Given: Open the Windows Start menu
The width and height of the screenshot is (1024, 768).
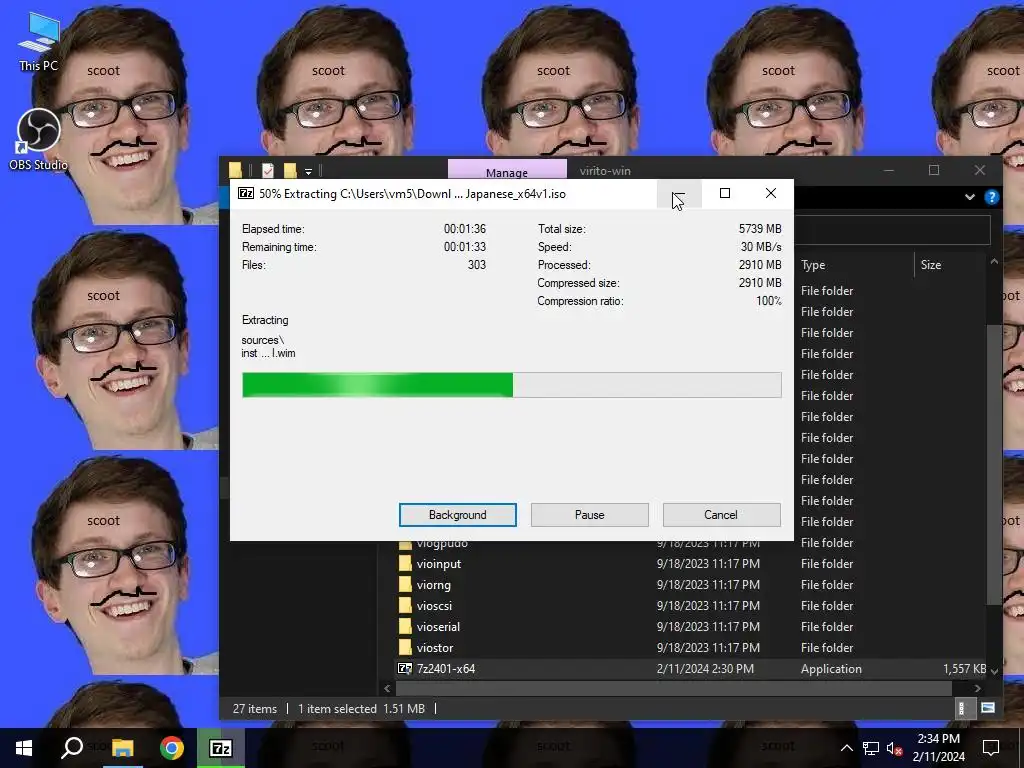Looking at the screenshot, I should click(24, 748).
